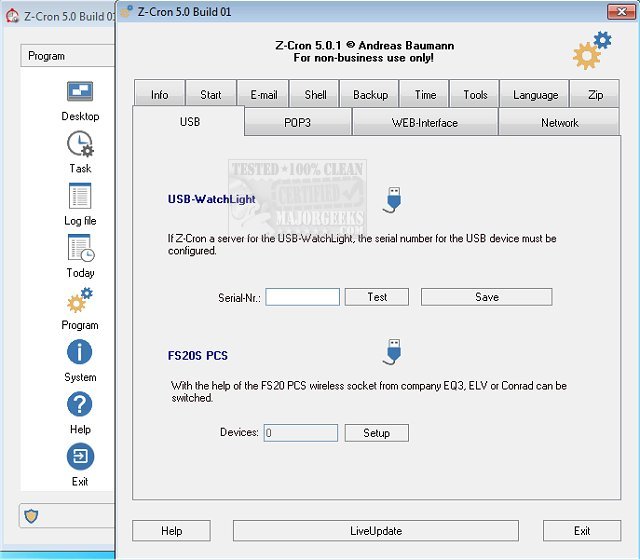Viewport: 640px width, 560px height.
Task: Select the Task clock icon
Action: coord(80,144)
